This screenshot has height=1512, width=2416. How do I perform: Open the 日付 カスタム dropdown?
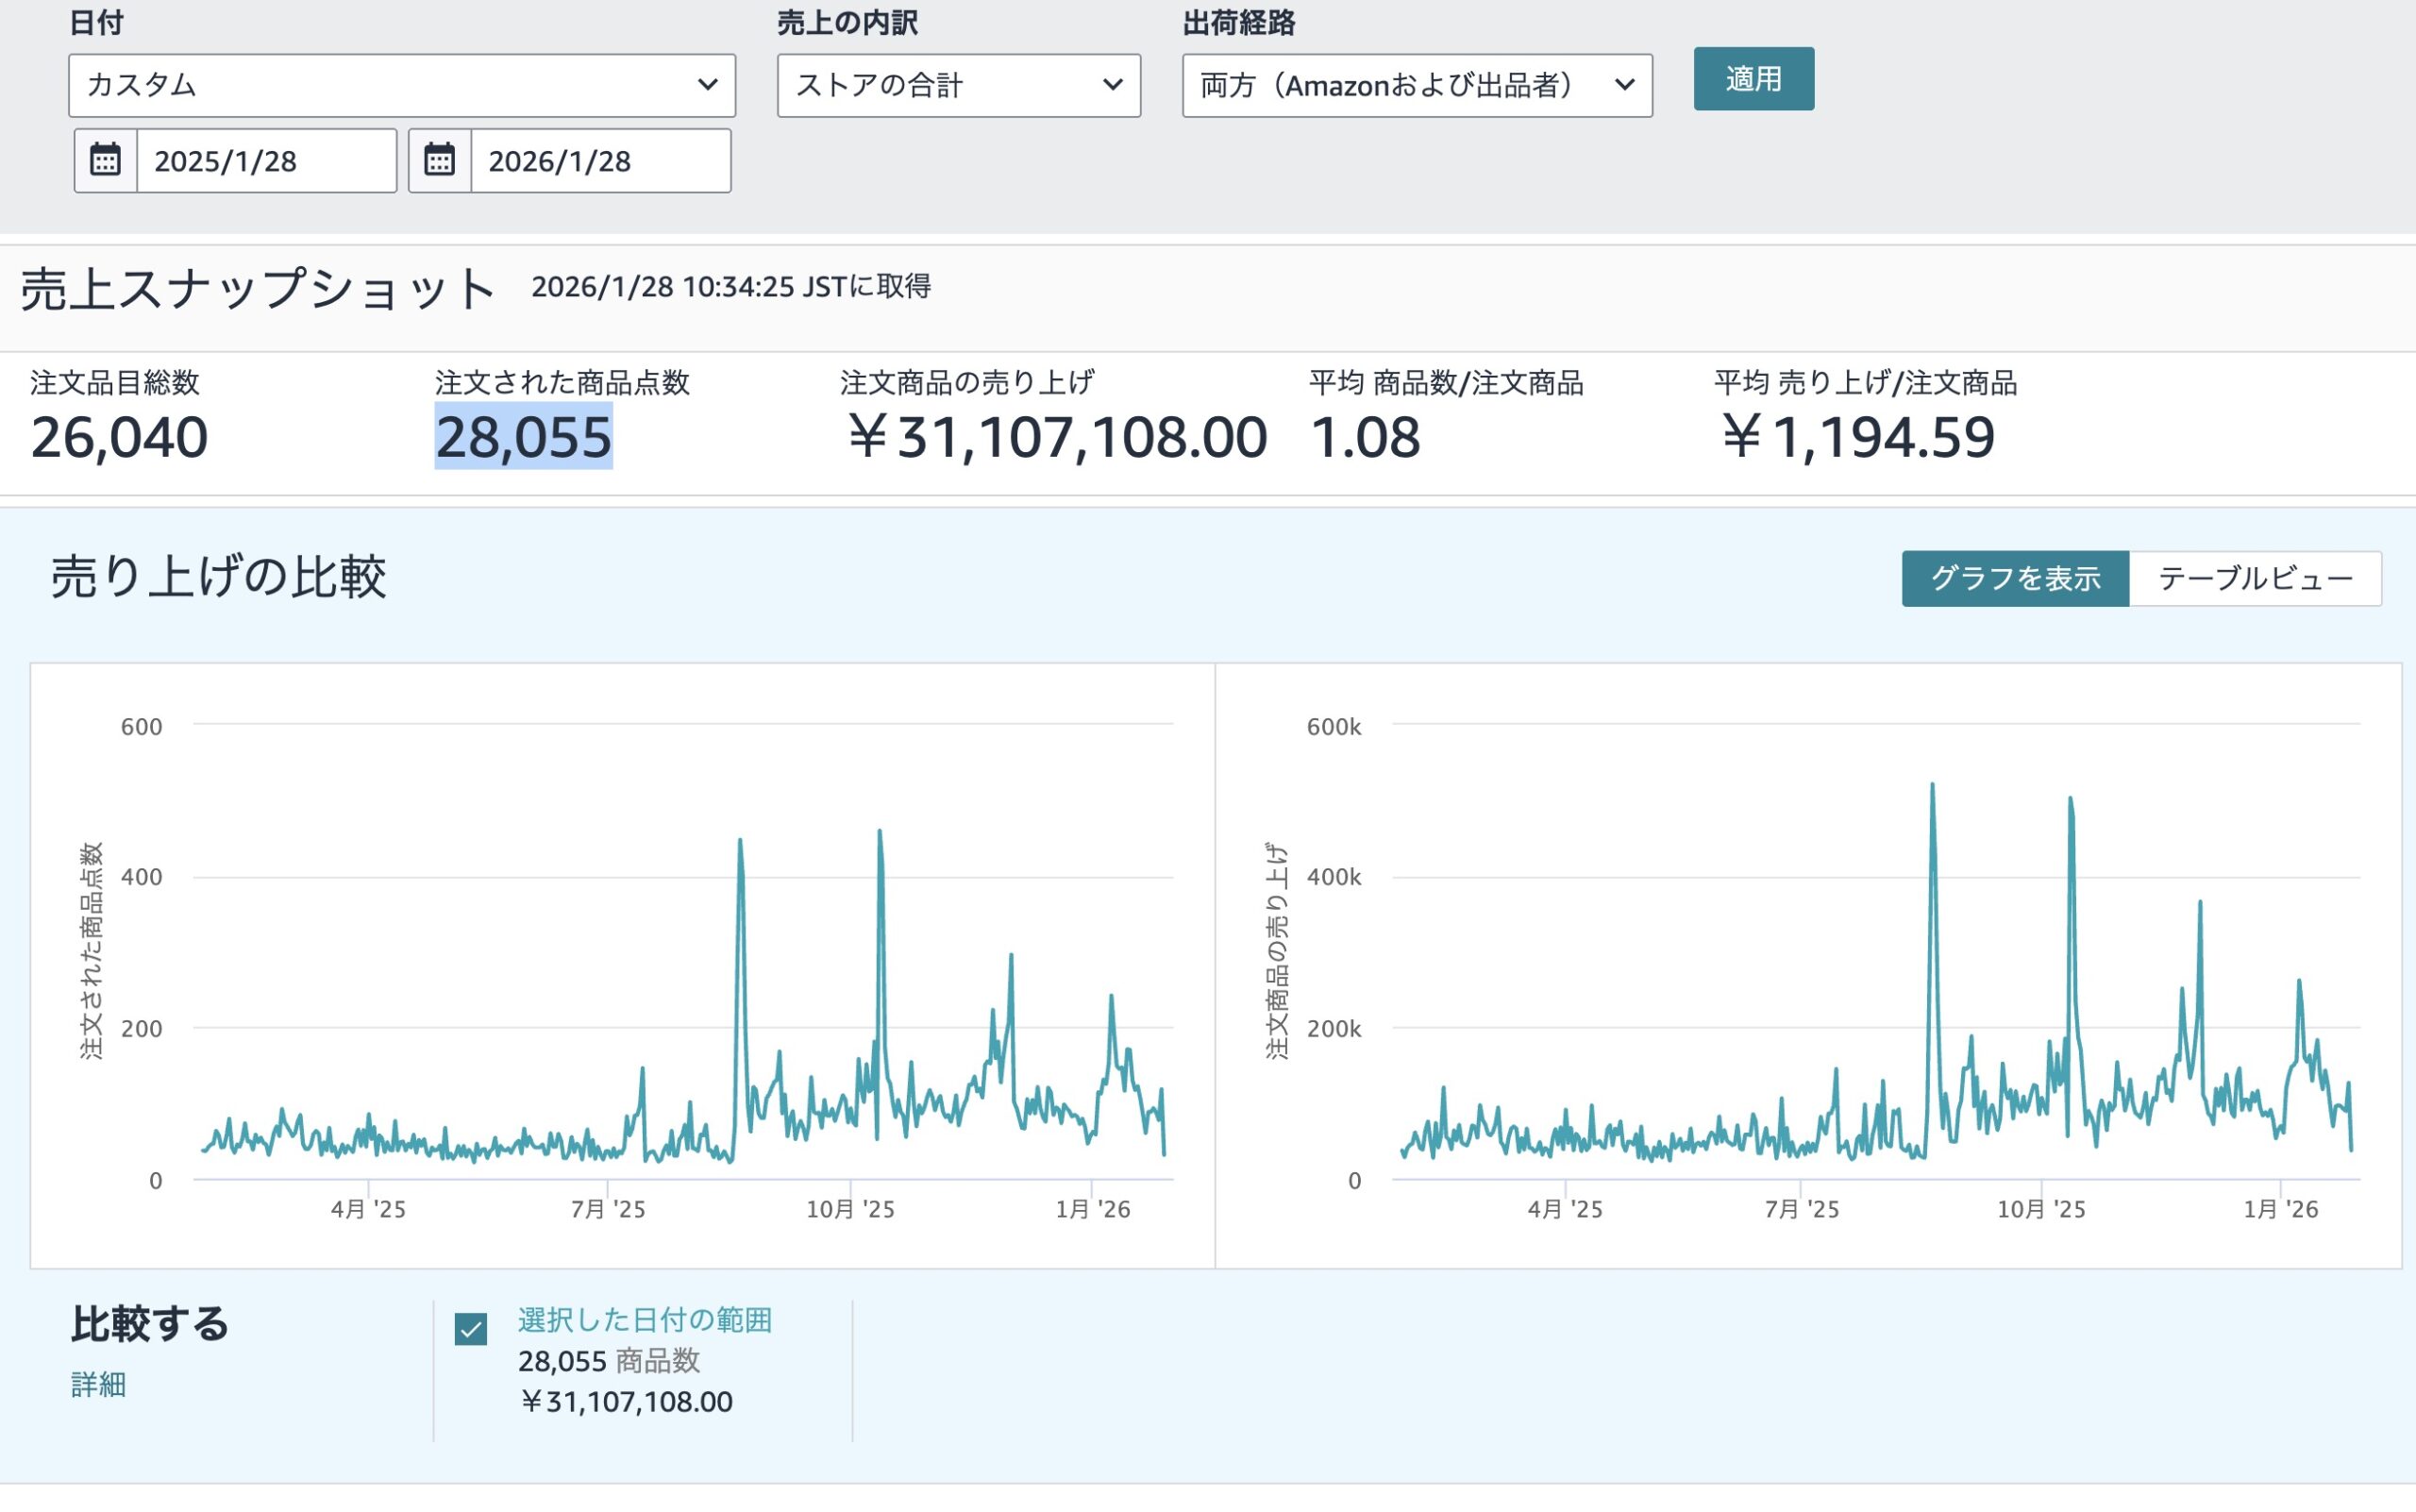(x=400, y=85)
